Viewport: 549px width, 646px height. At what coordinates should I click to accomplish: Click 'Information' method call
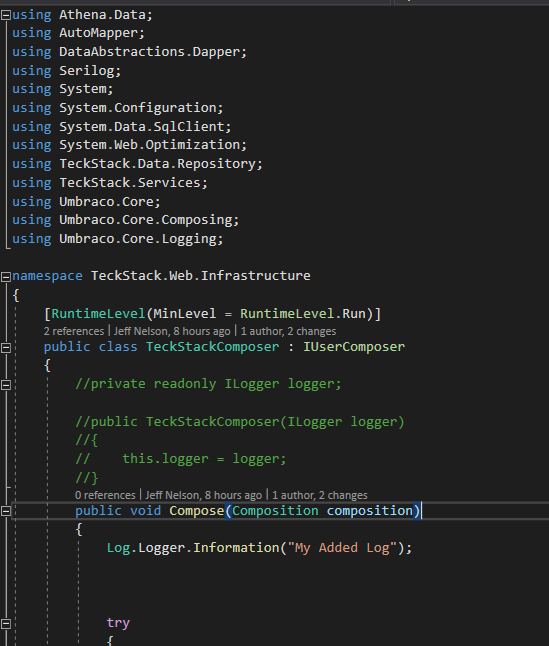(236, 548)
